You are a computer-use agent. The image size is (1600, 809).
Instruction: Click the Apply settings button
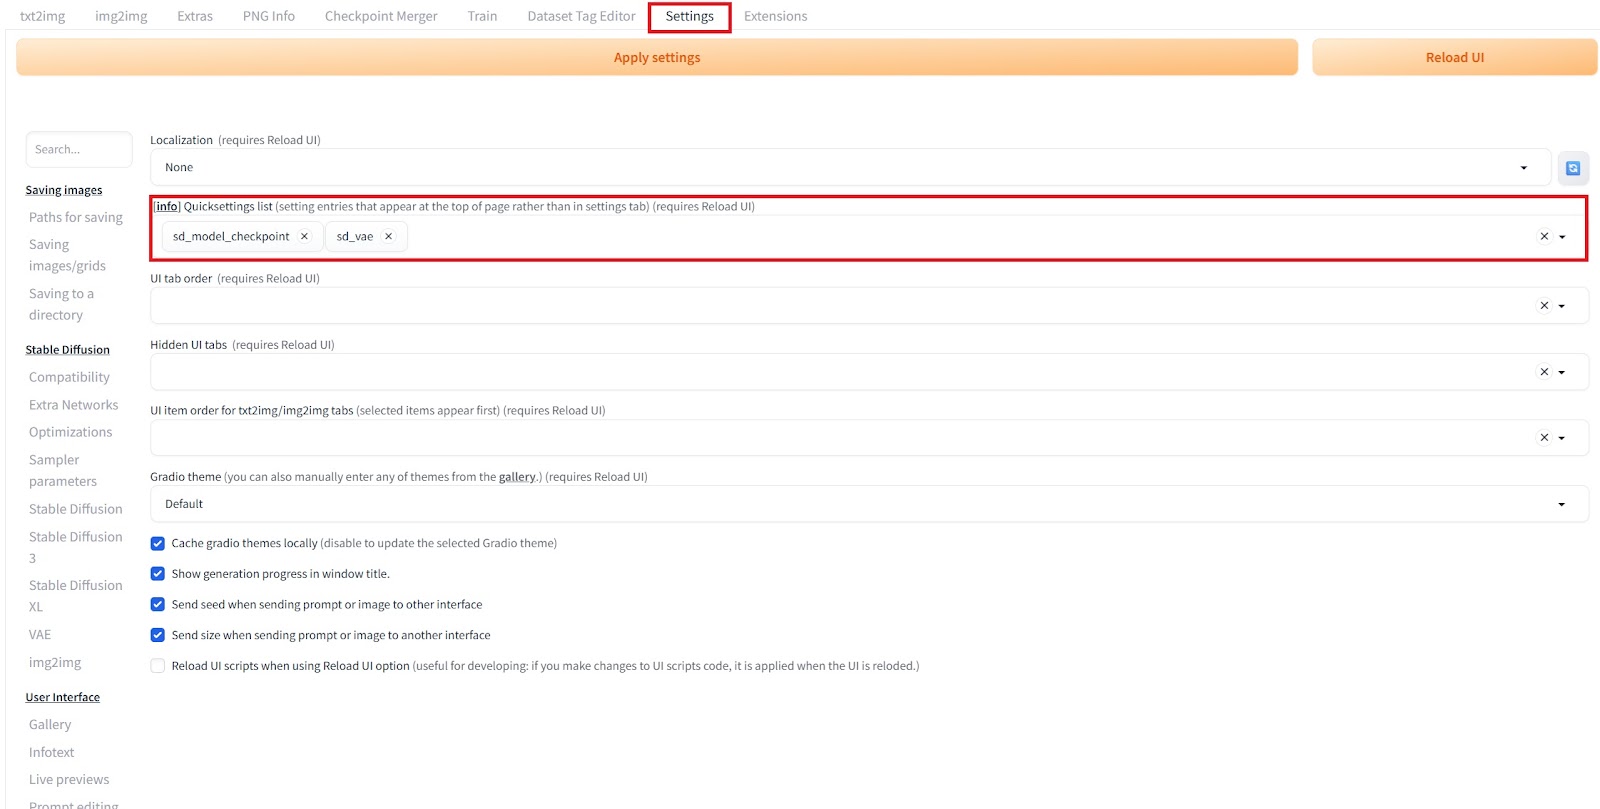656,58
